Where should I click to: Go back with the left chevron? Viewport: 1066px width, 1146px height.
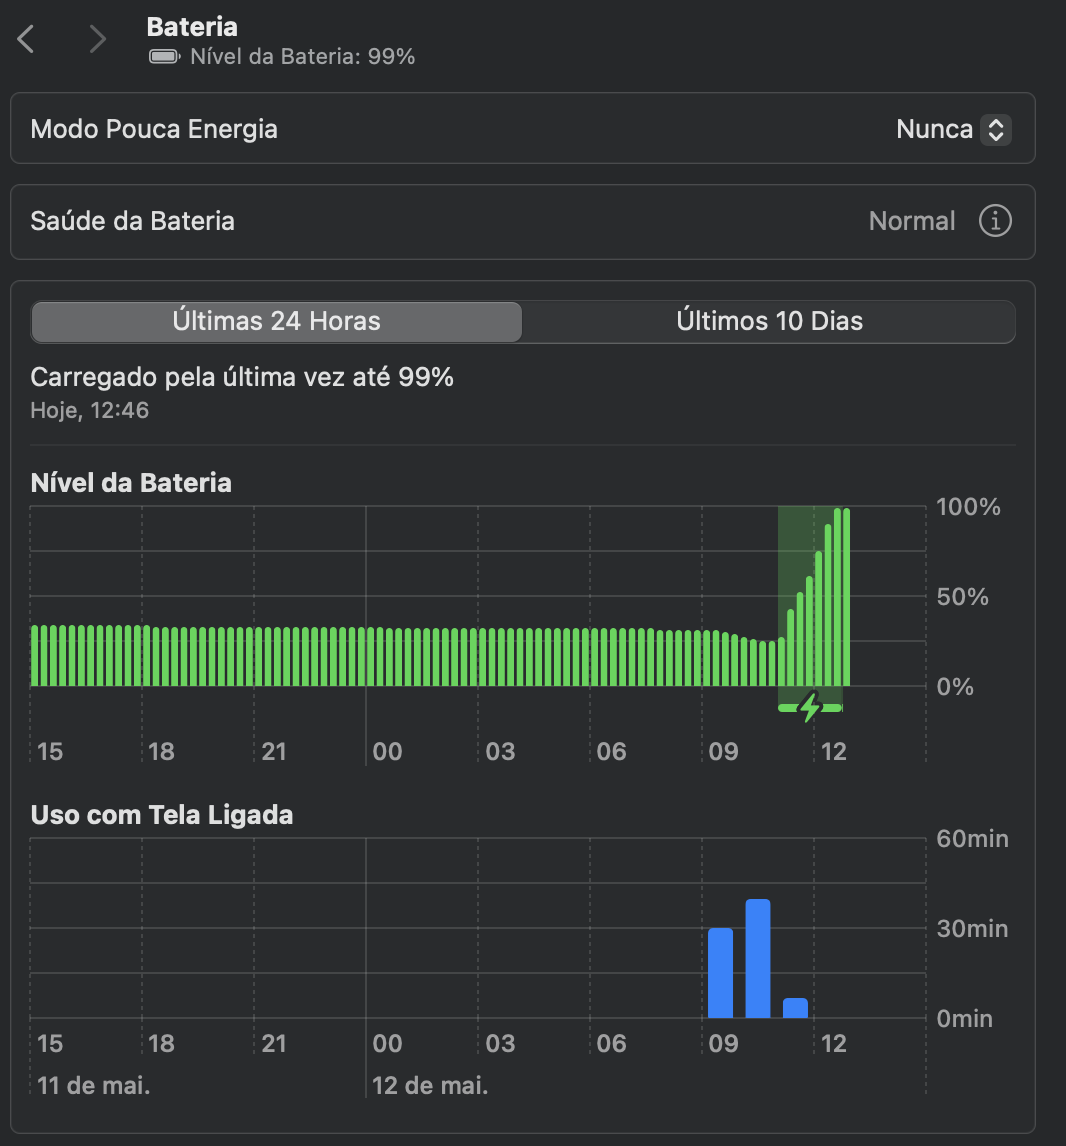[26, 40]
